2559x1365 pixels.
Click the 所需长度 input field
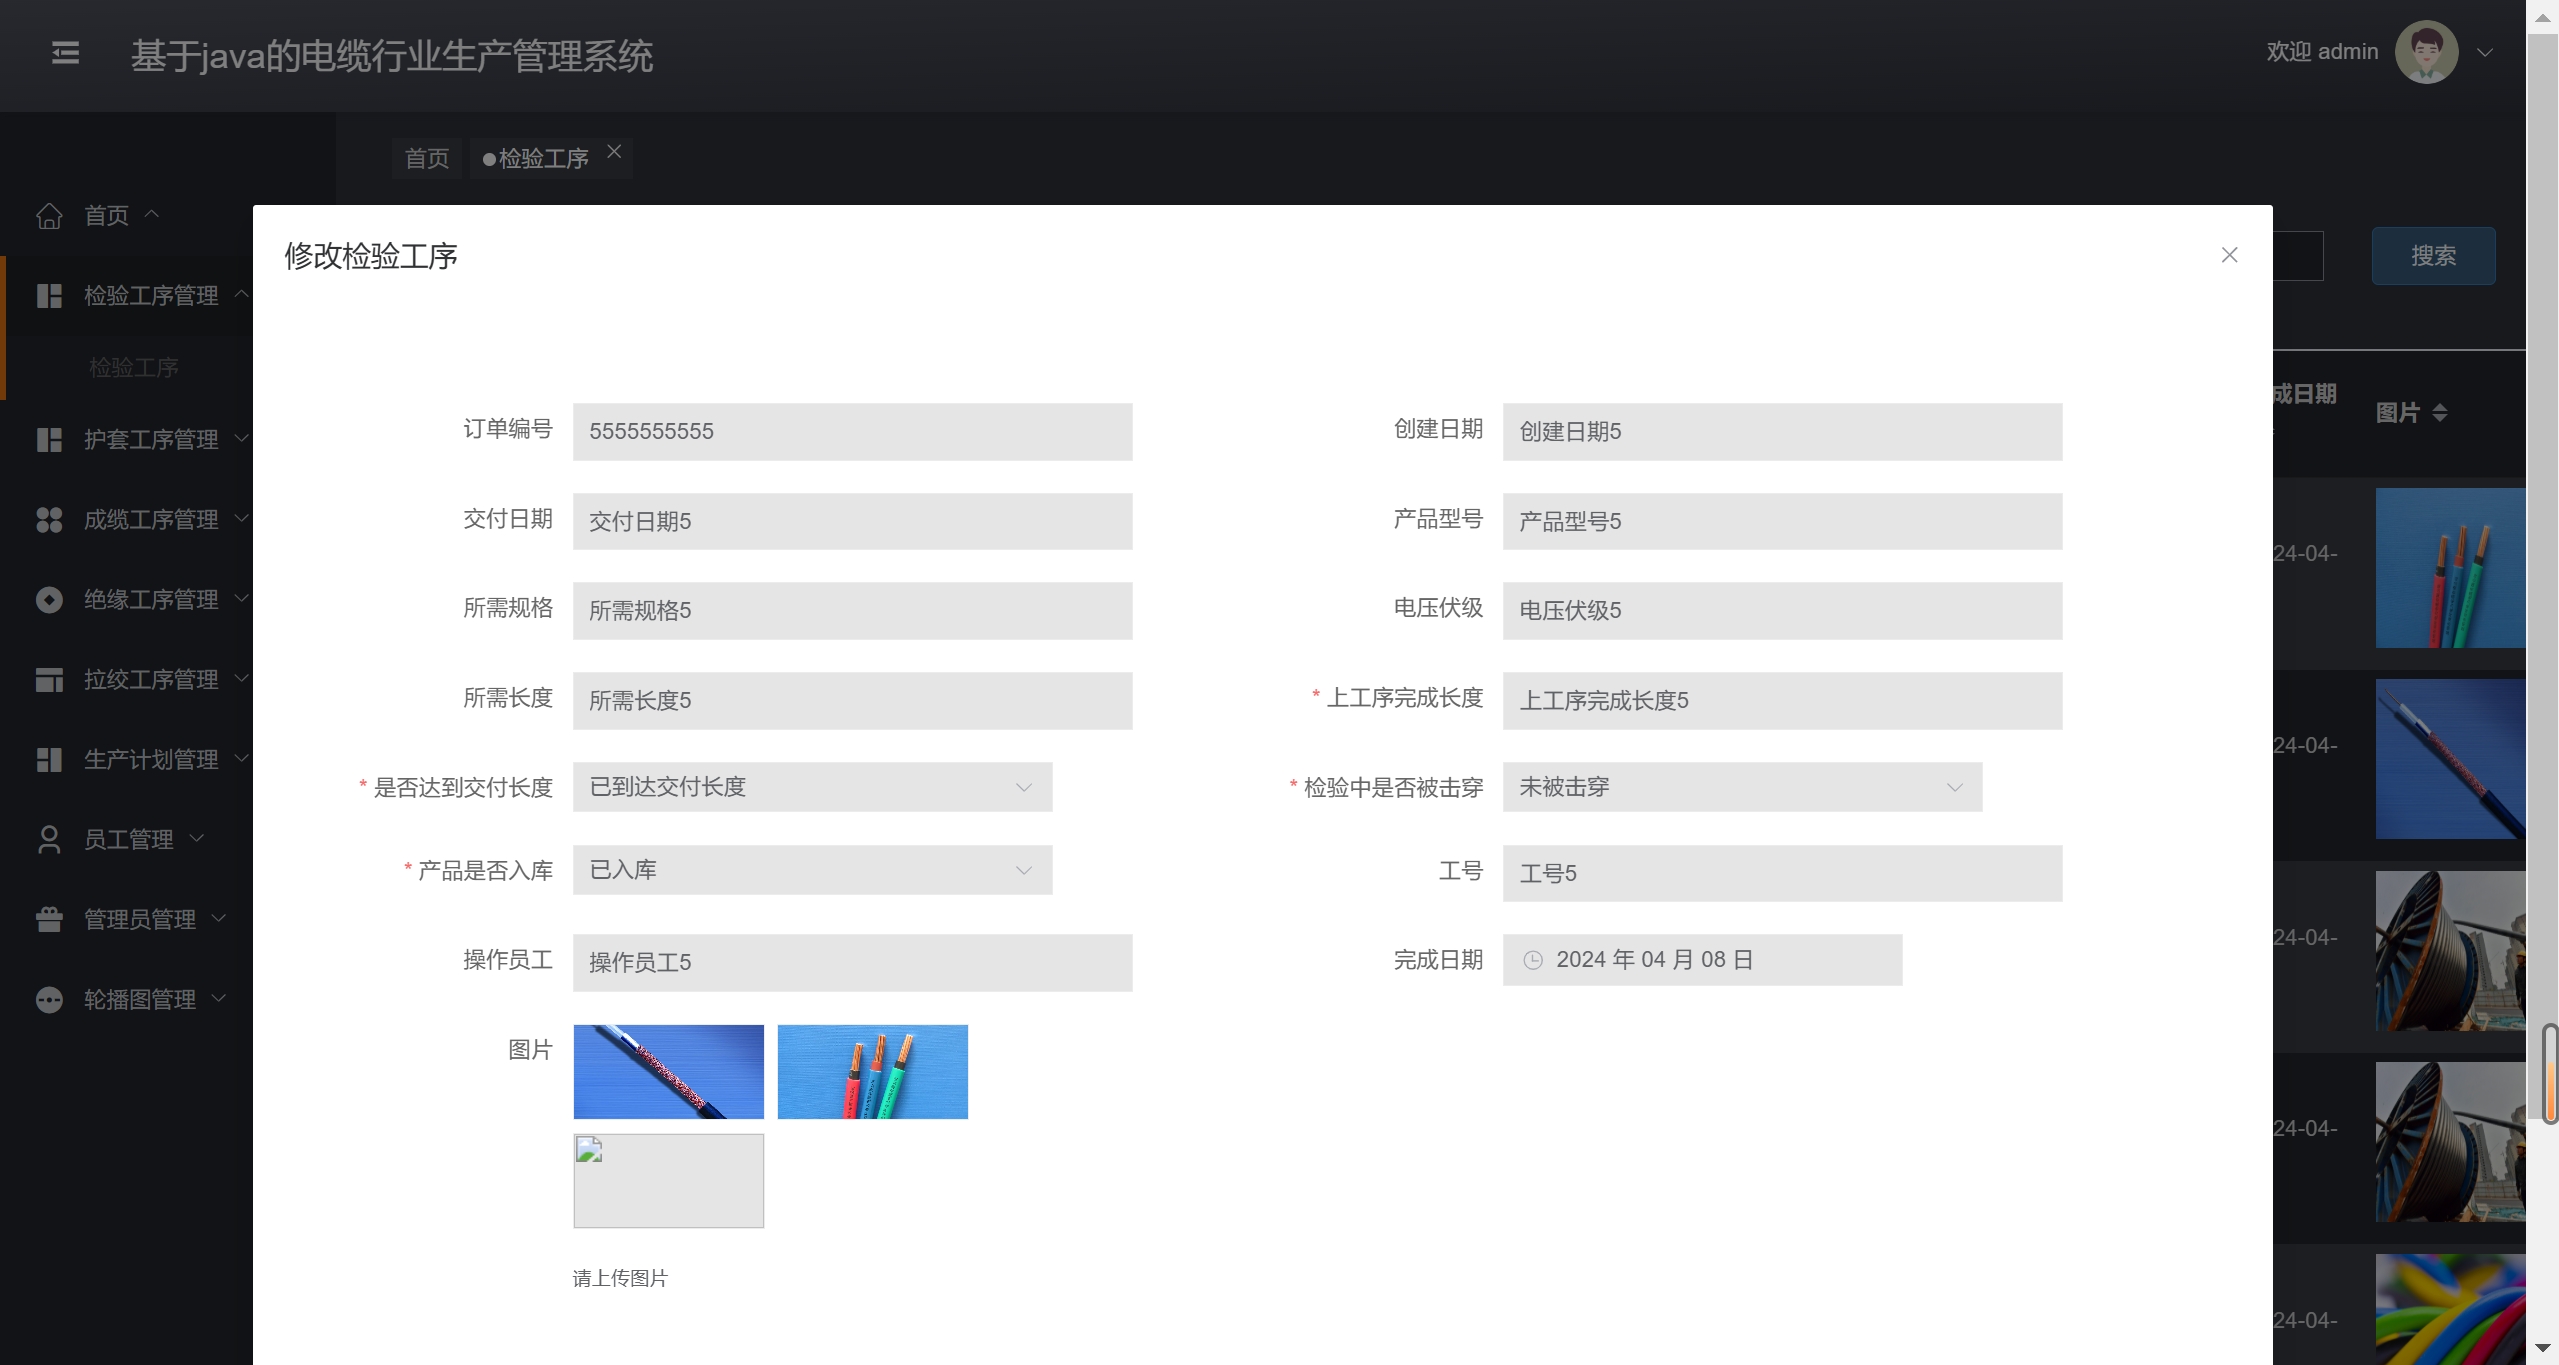[852, 701]
